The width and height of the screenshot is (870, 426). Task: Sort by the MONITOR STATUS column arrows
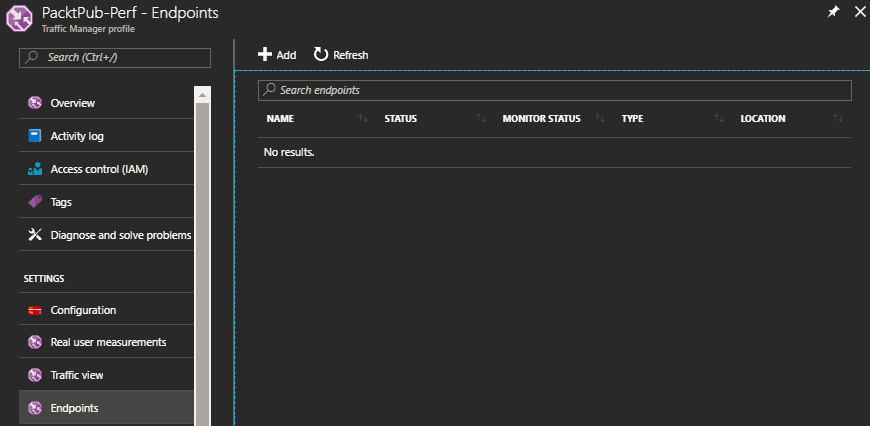600,118
